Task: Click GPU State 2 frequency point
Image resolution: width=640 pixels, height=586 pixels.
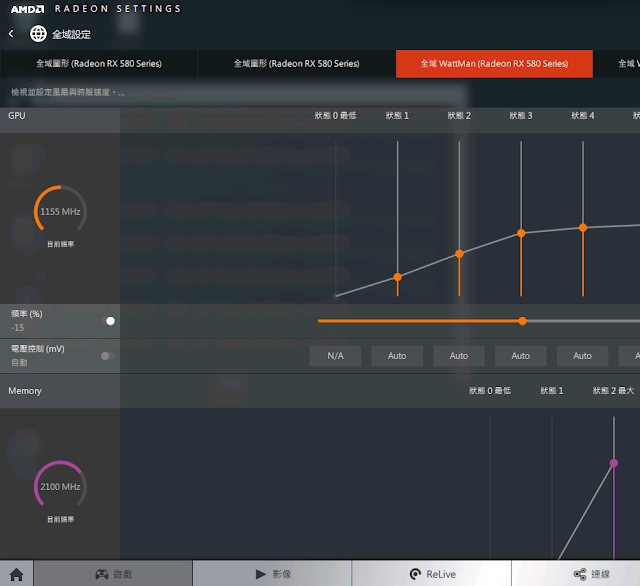Action: tap(459, 254)
